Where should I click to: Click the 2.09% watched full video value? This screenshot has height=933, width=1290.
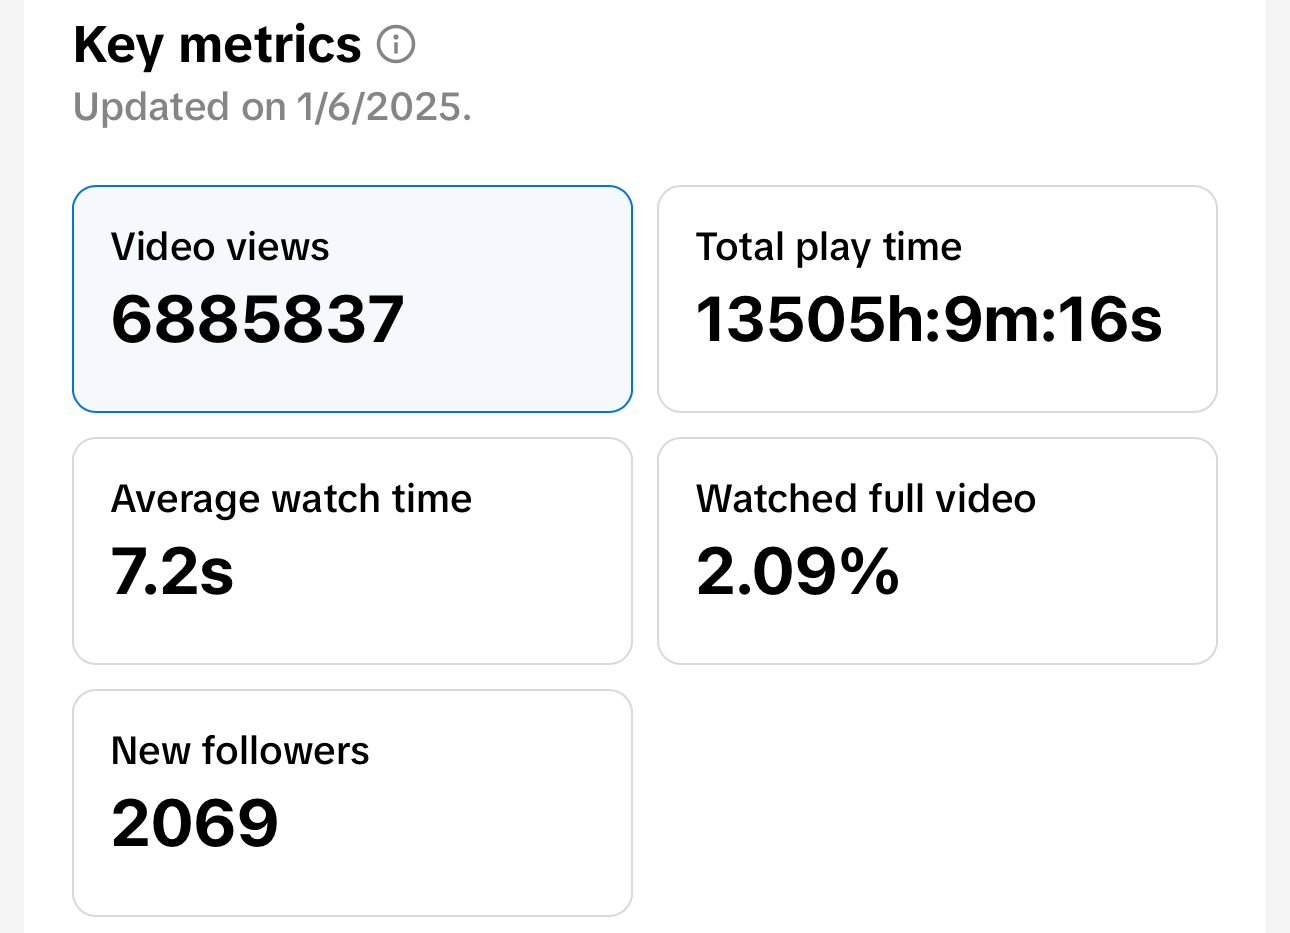pyautogui.click(x=797, y=572)
